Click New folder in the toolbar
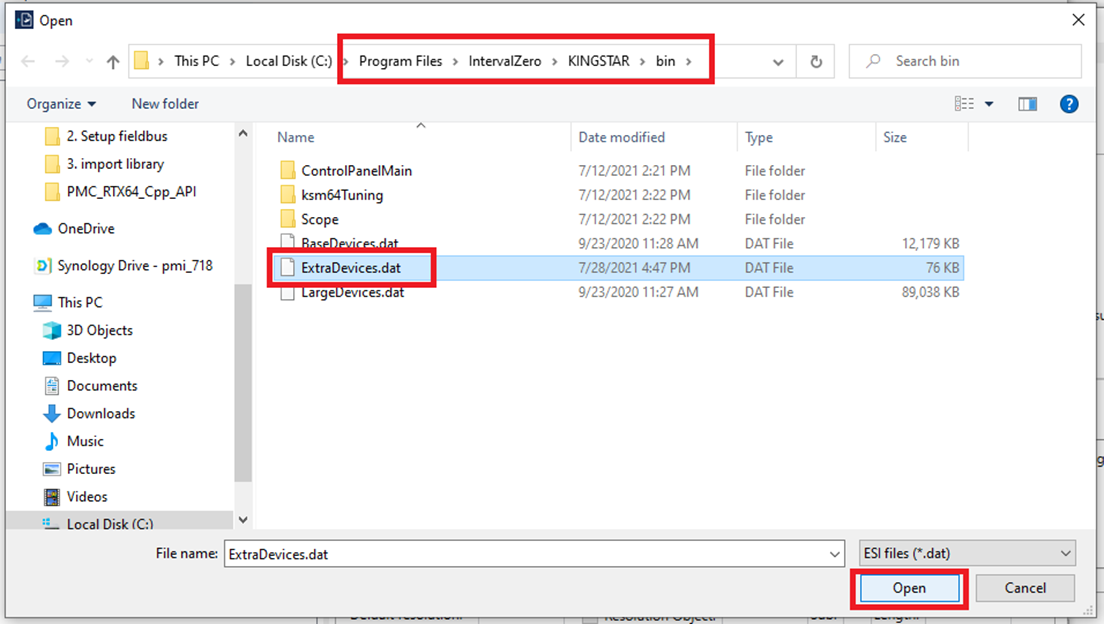 coord(165,104)
